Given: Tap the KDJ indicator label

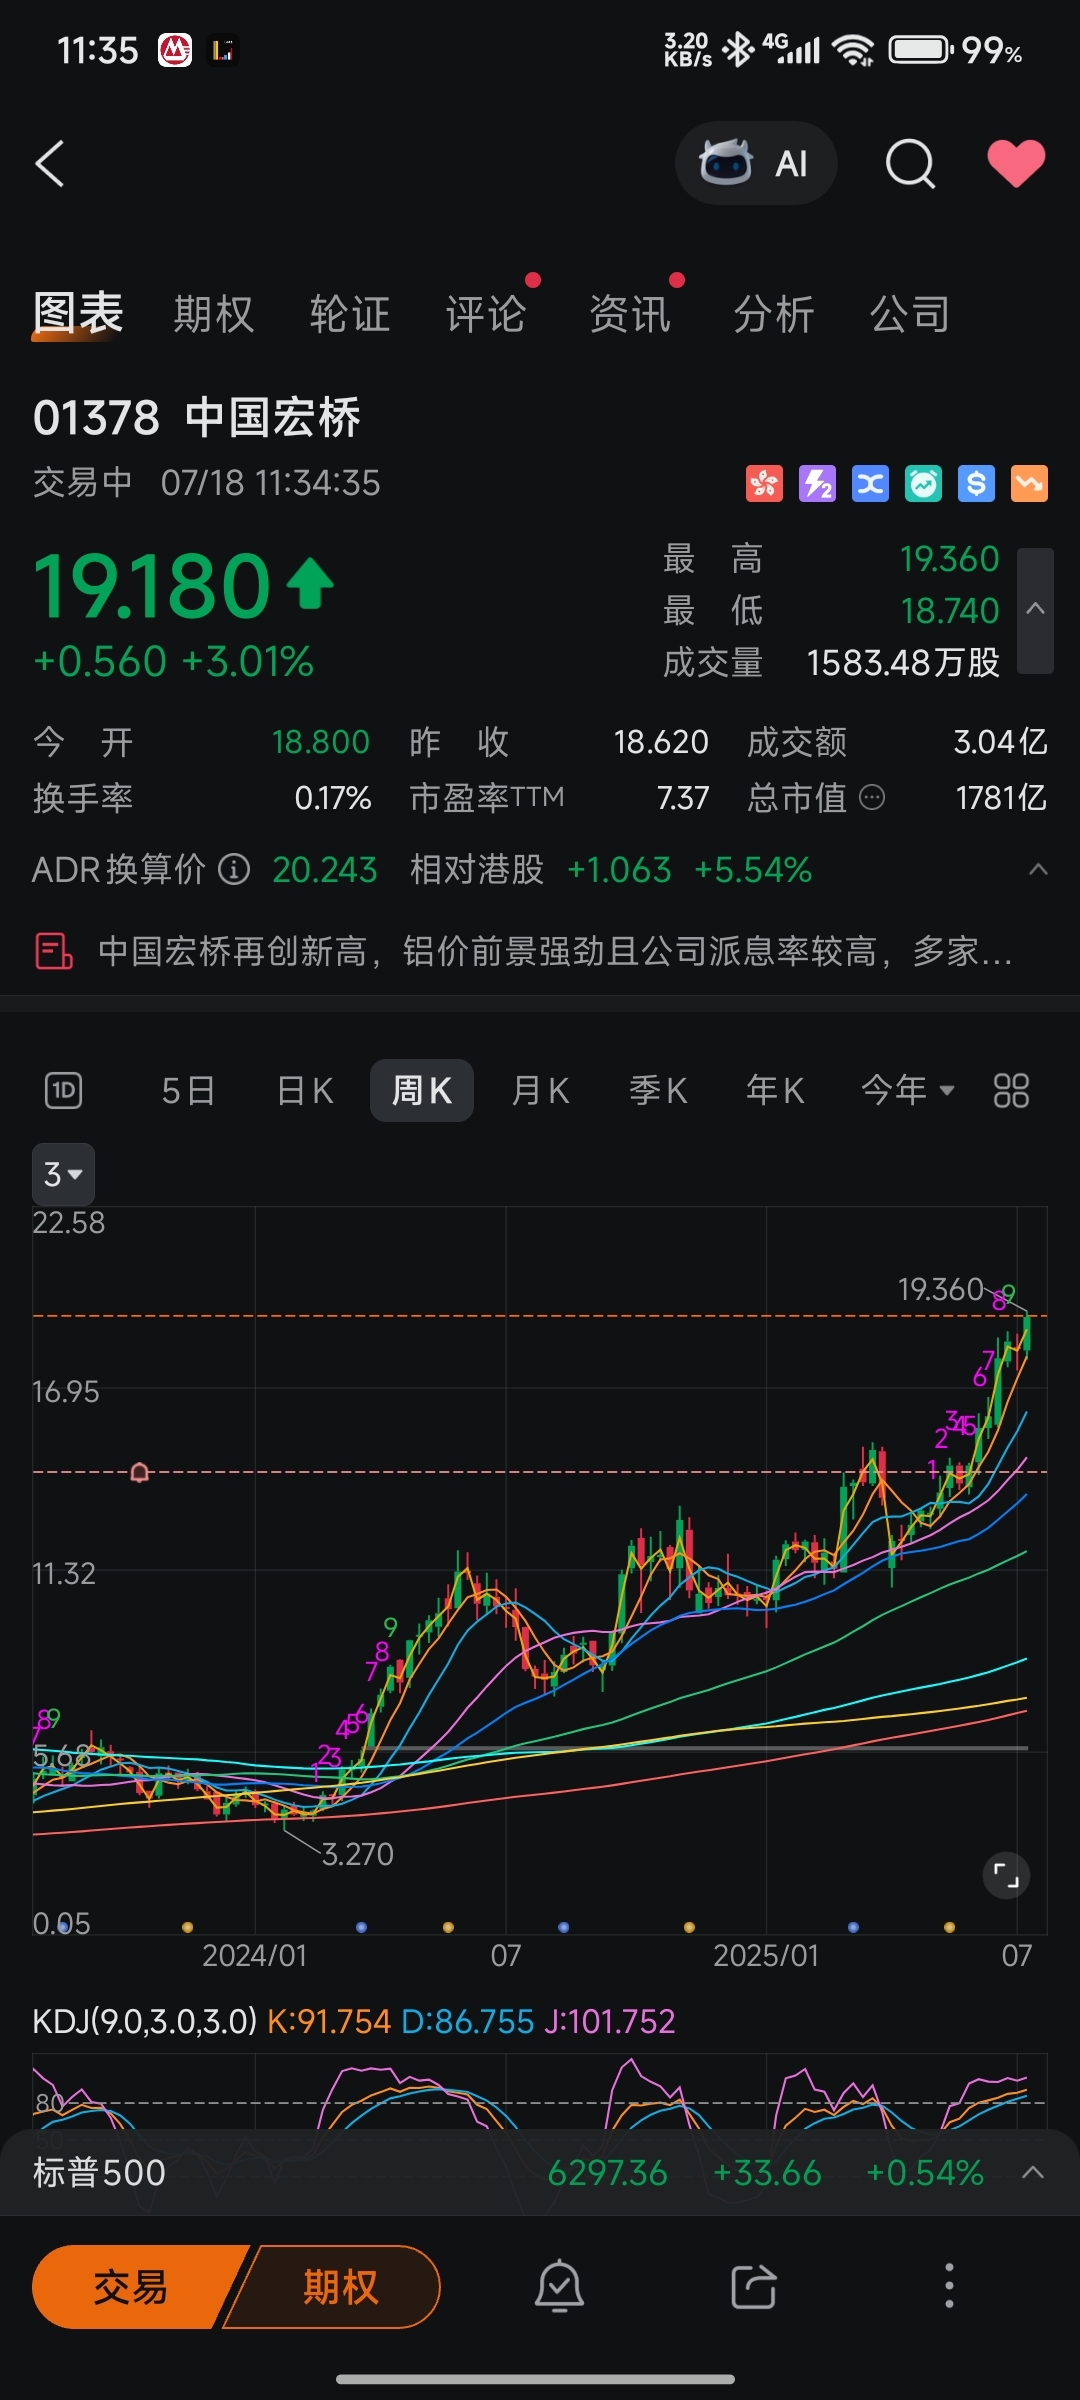Looking at the screenshot, I should click(x=145, y=2021).
